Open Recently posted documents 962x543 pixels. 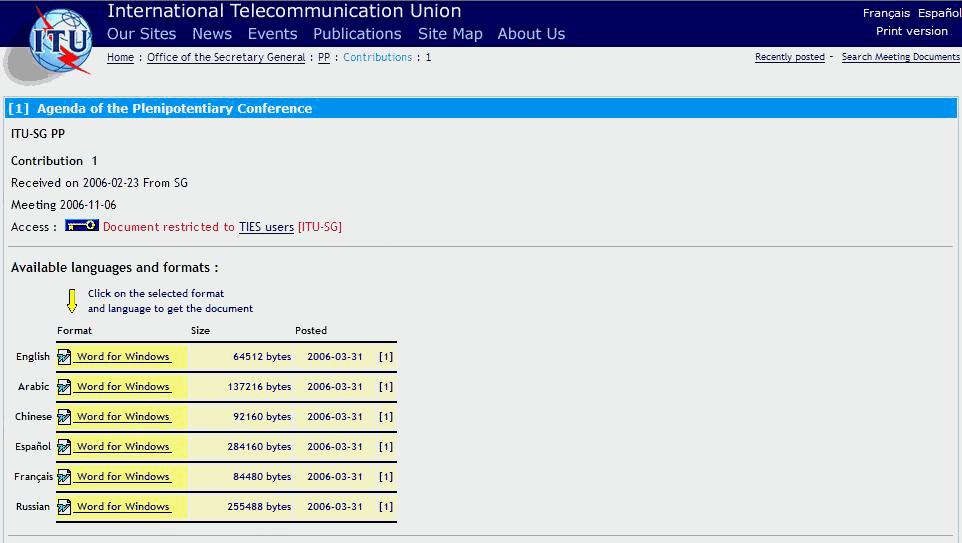[x=790, y=56]
